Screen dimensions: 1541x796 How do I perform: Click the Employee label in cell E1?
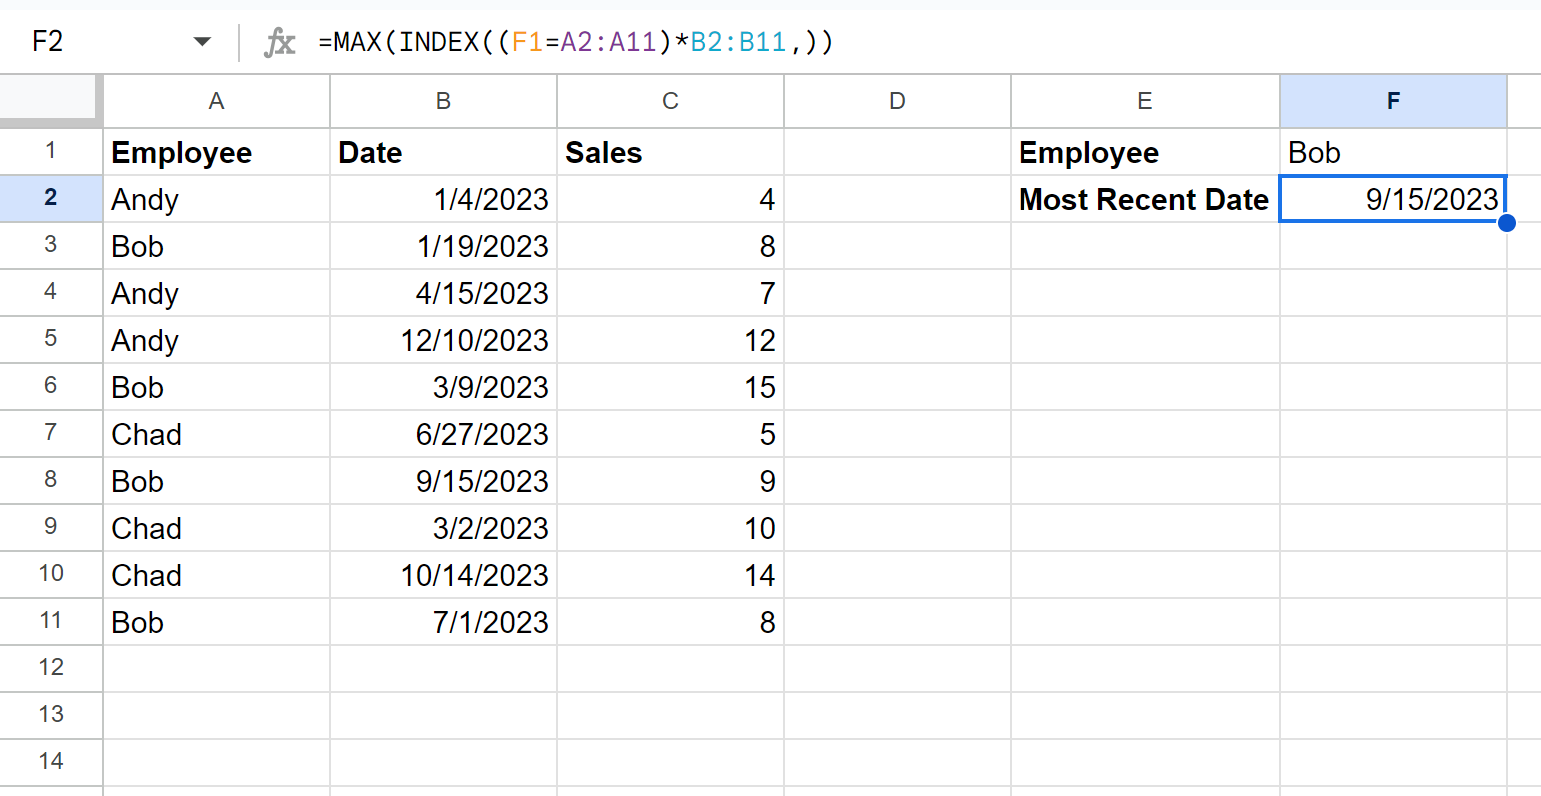[x=1145, y=152]
